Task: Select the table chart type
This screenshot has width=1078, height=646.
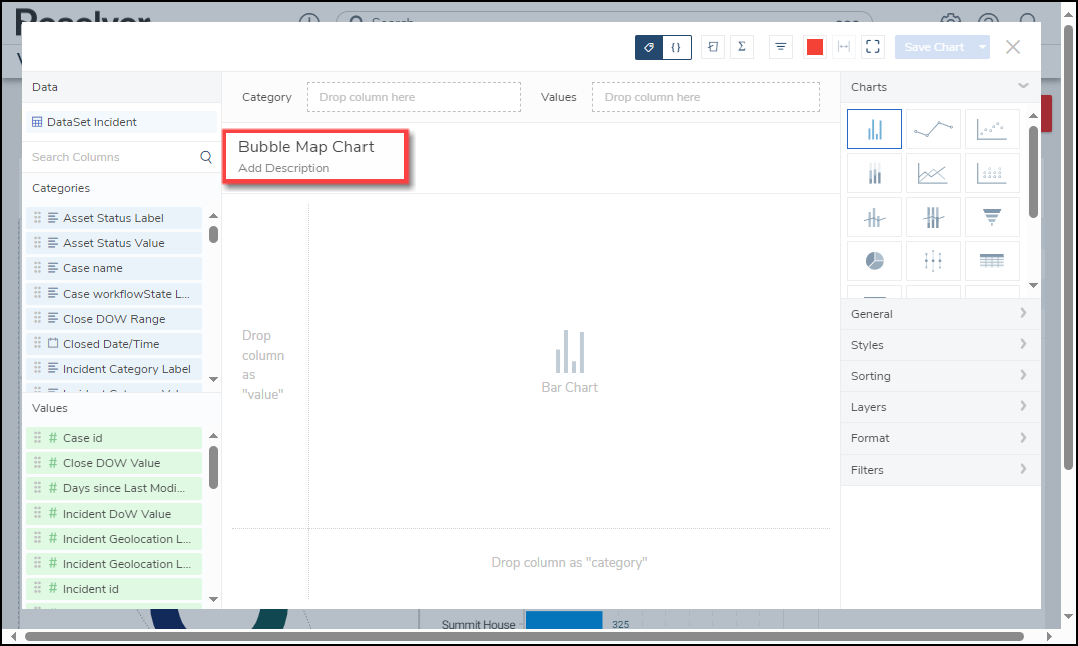Action: point(991,261)
